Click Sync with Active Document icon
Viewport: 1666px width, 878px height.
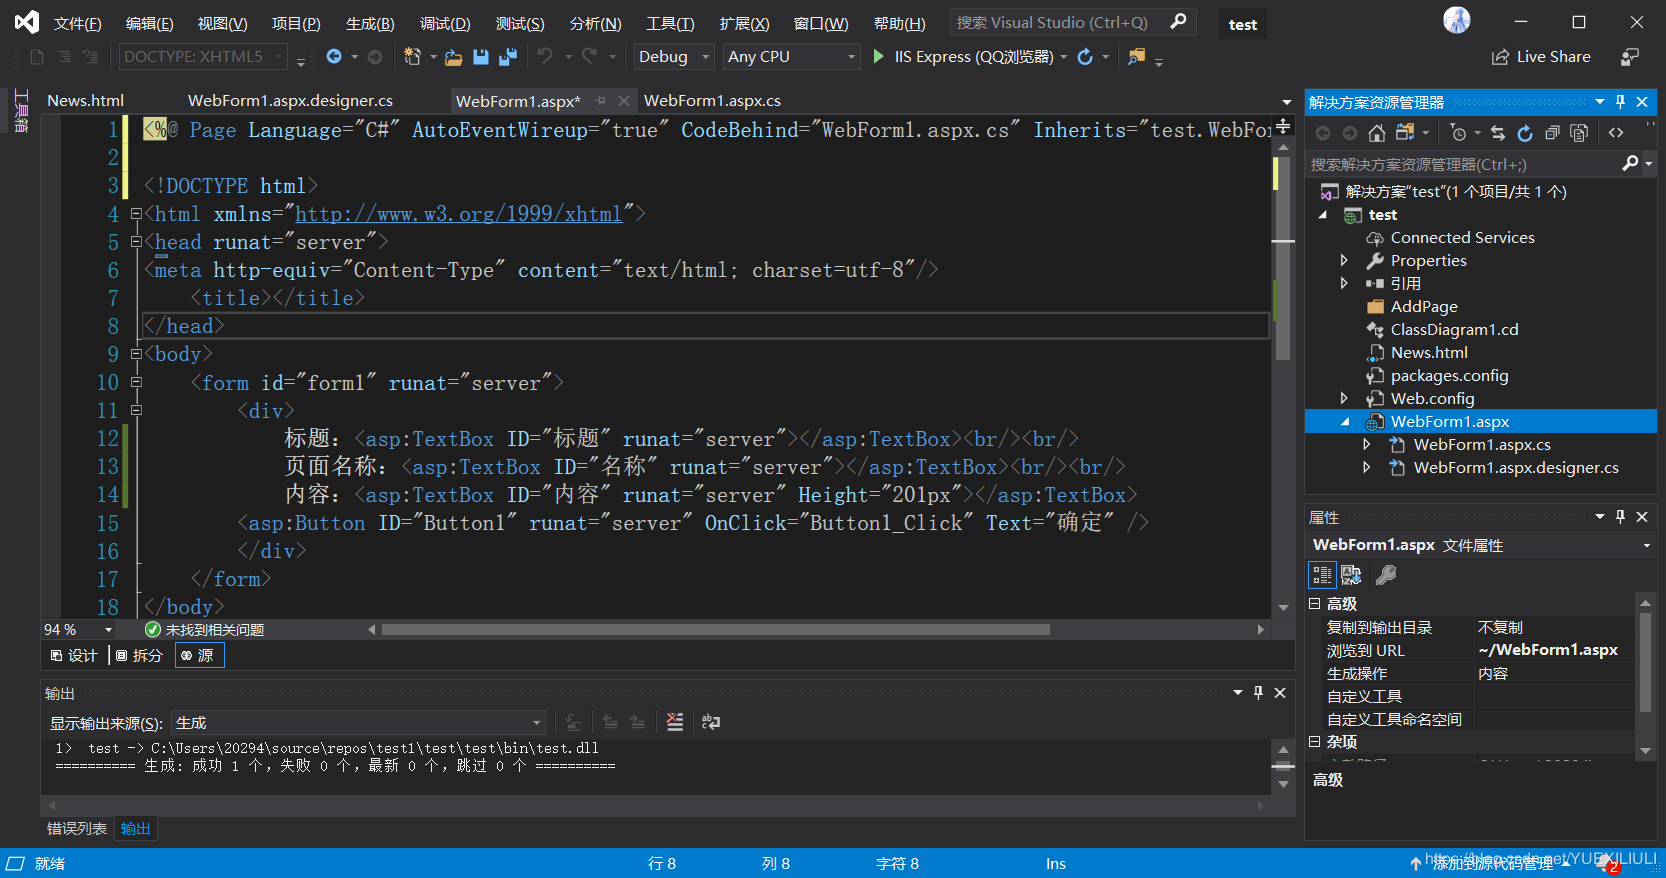coord(1497,133)
